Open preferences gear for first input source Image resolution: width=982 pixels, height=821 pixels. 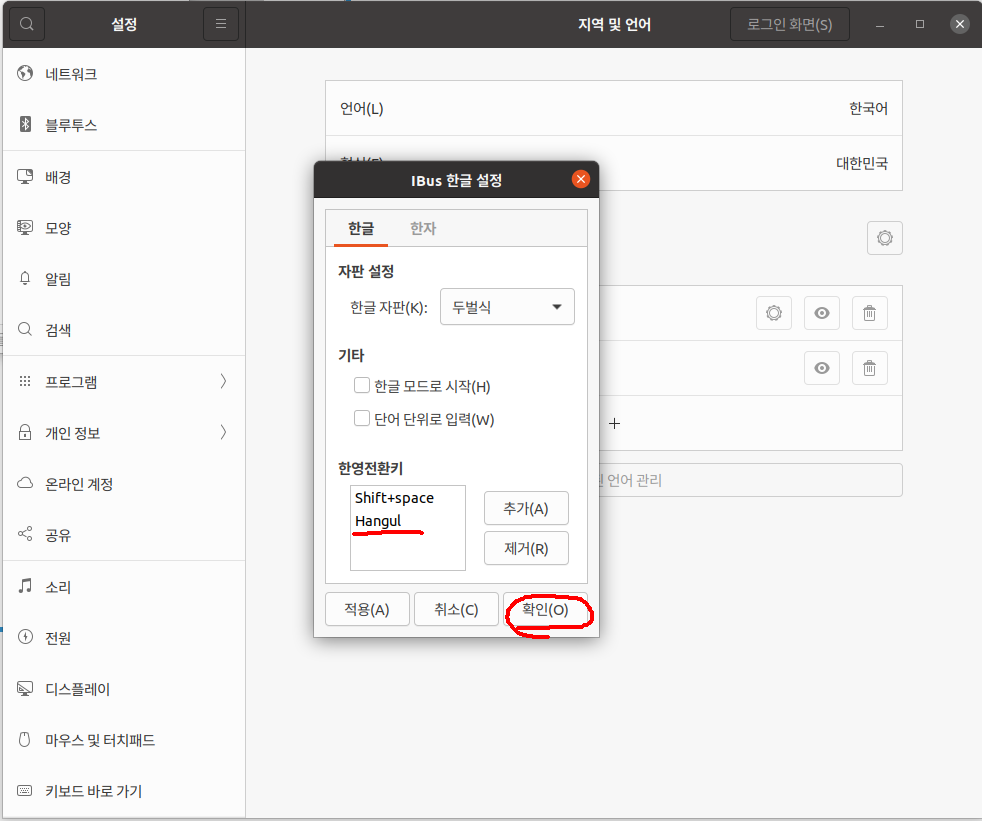(774, 313)
